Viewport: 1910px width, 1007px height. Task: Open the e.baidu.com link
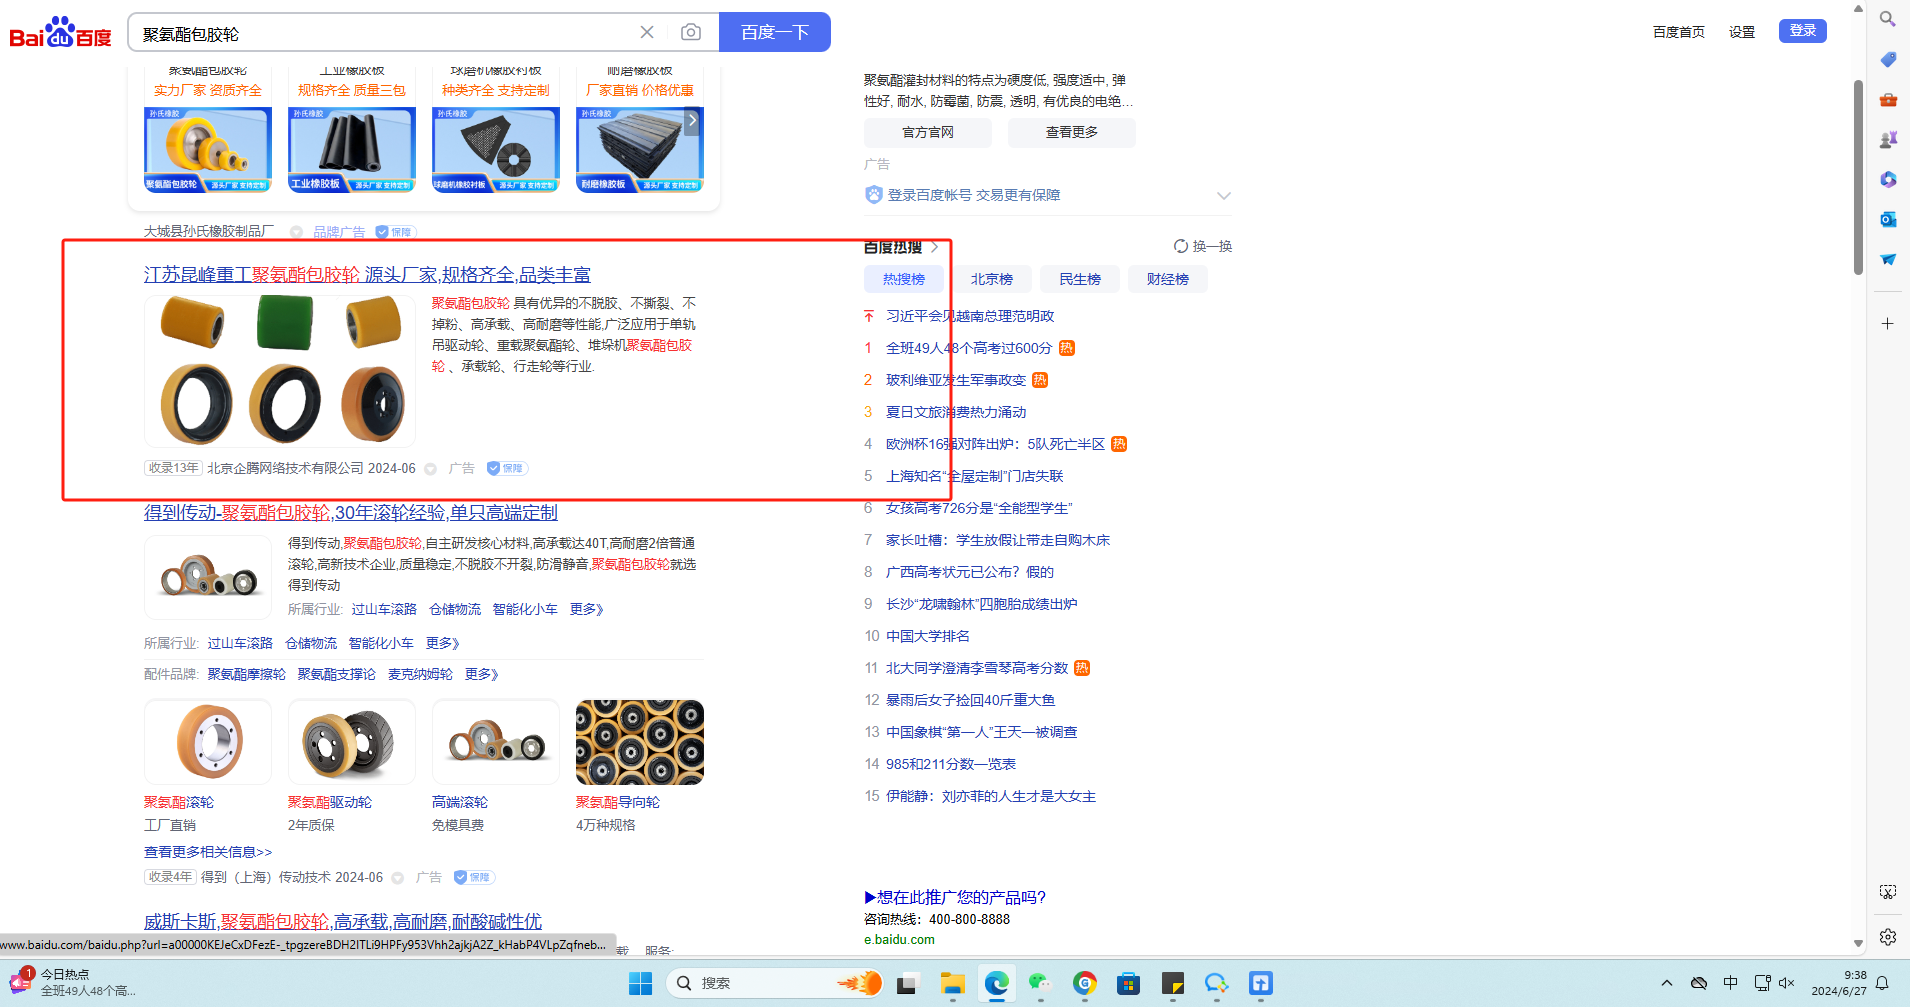[900, 939]
